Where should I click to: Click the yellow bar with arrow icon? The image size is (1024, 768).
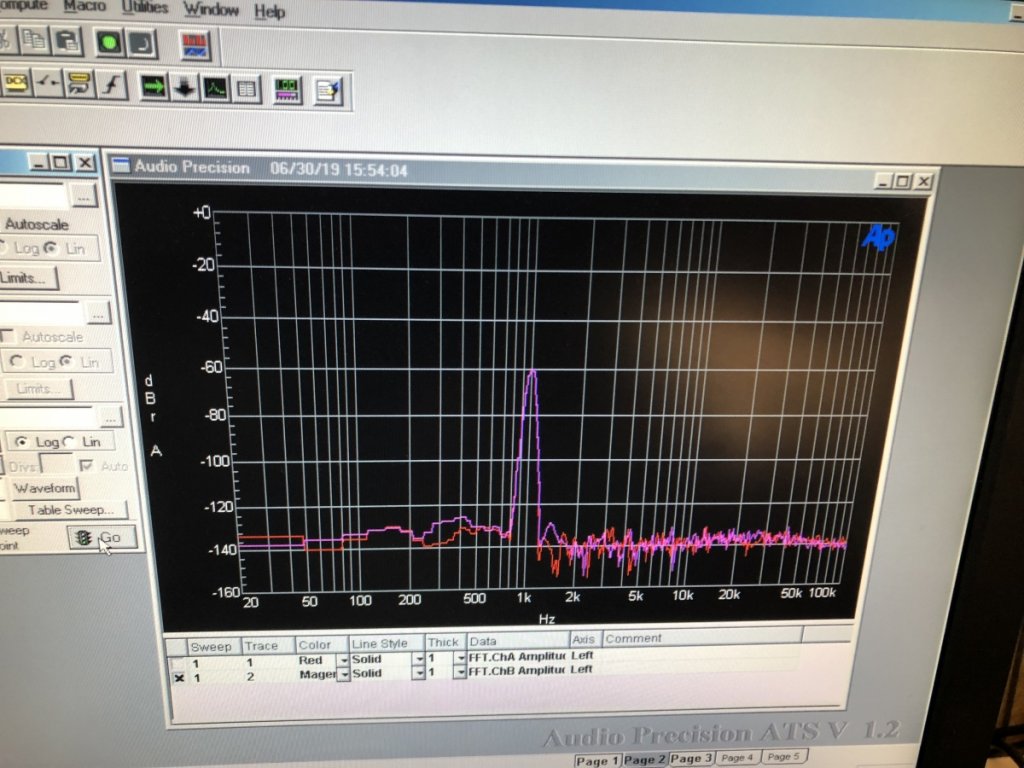tap(80, 84)
